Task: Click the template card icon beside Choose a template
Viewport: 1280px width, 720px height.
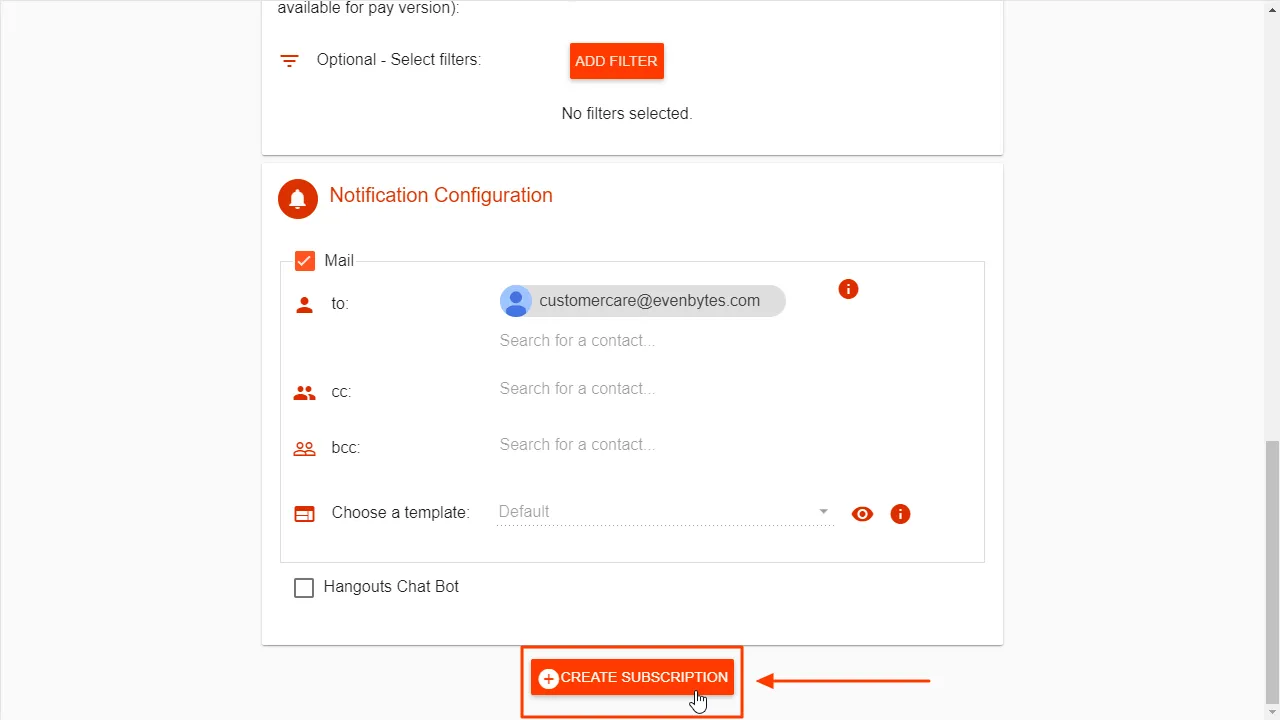Action: click(304, 514)
